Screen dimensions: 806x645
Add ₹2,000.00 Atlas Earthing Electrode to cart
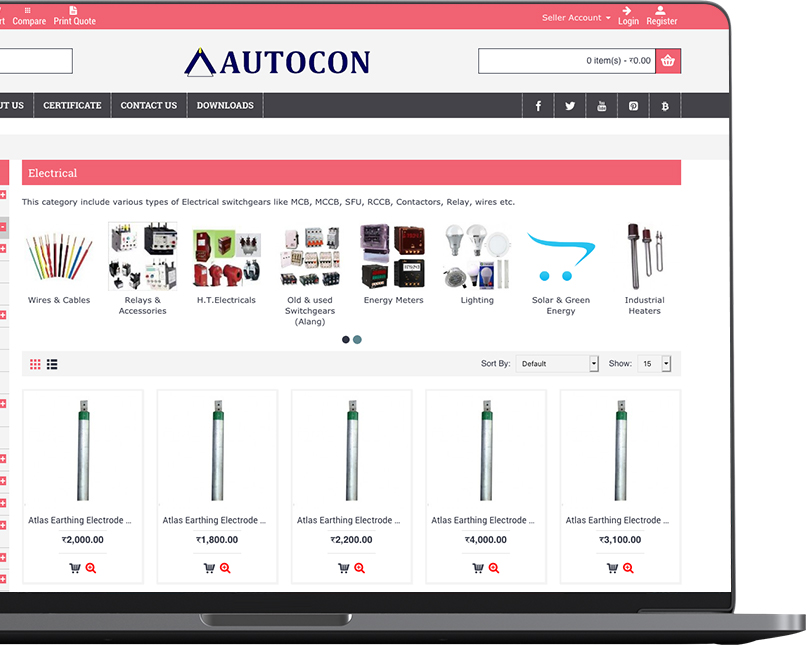(x=75, y=568)
